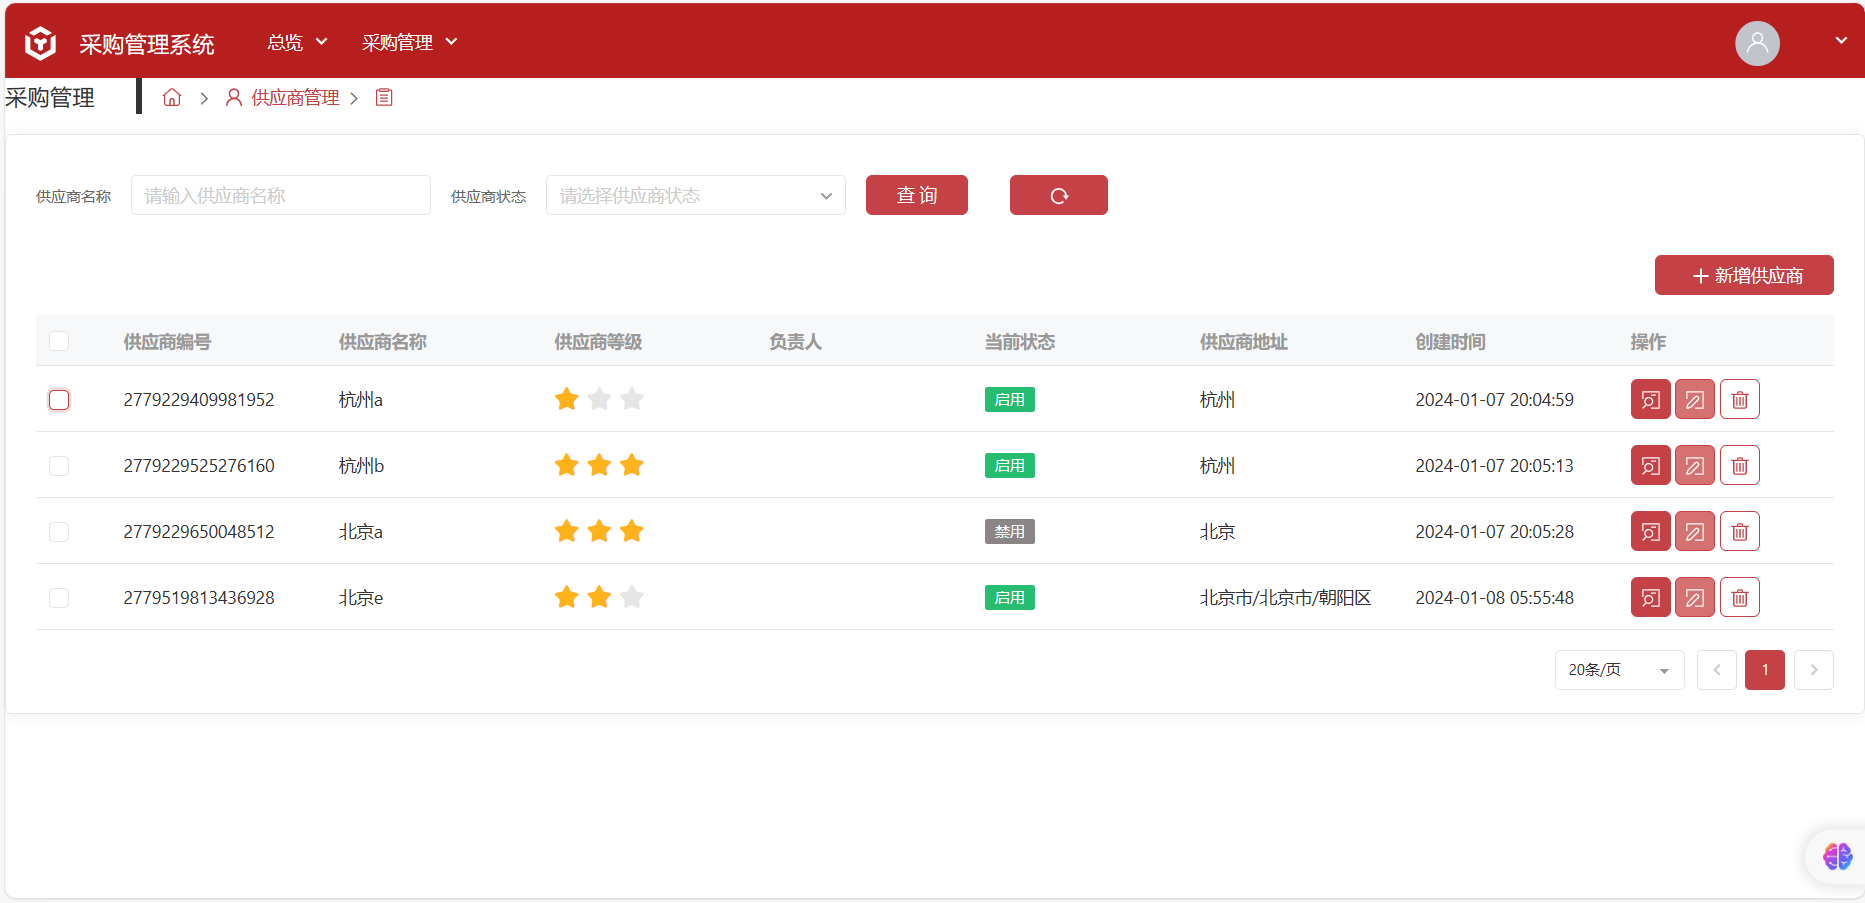Click the address 北京市/北京市/朝阳区
Viewport: 1865px width, 903px height.
point(1285,598)
